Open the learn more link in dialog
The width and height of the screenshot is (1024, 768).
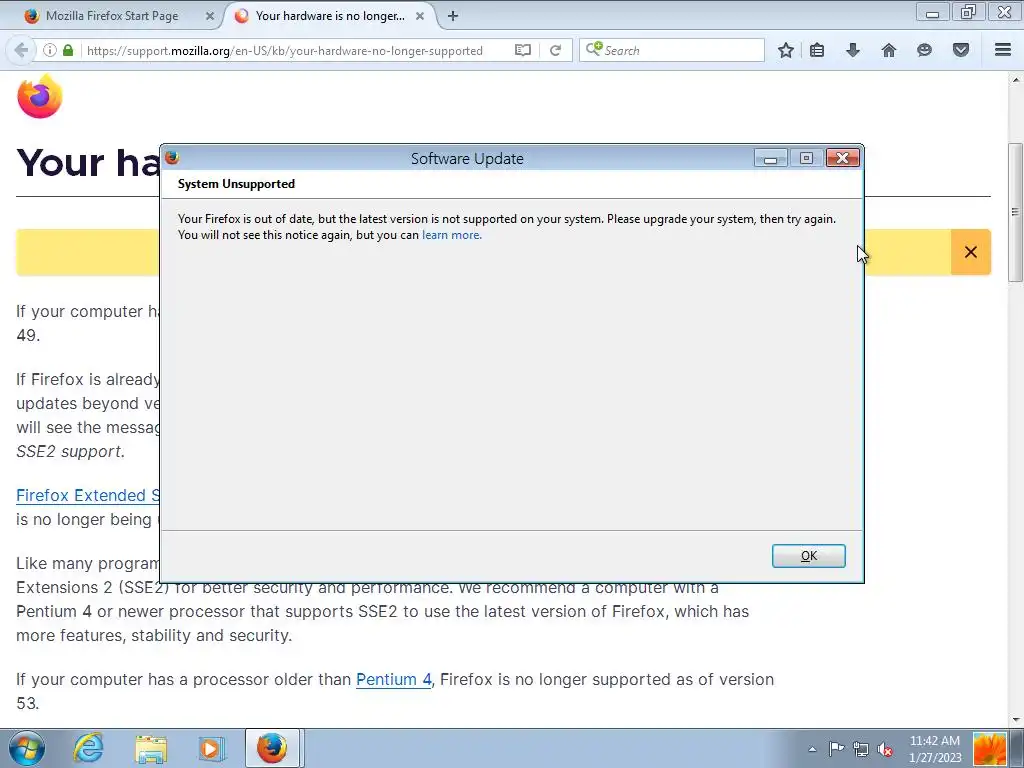coord(451,235)
